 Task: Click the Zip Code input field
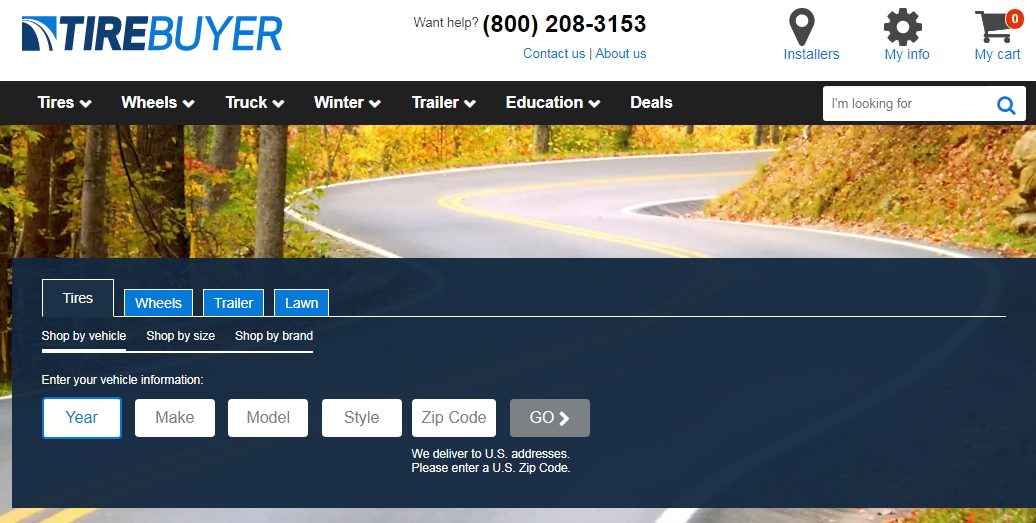454,417
